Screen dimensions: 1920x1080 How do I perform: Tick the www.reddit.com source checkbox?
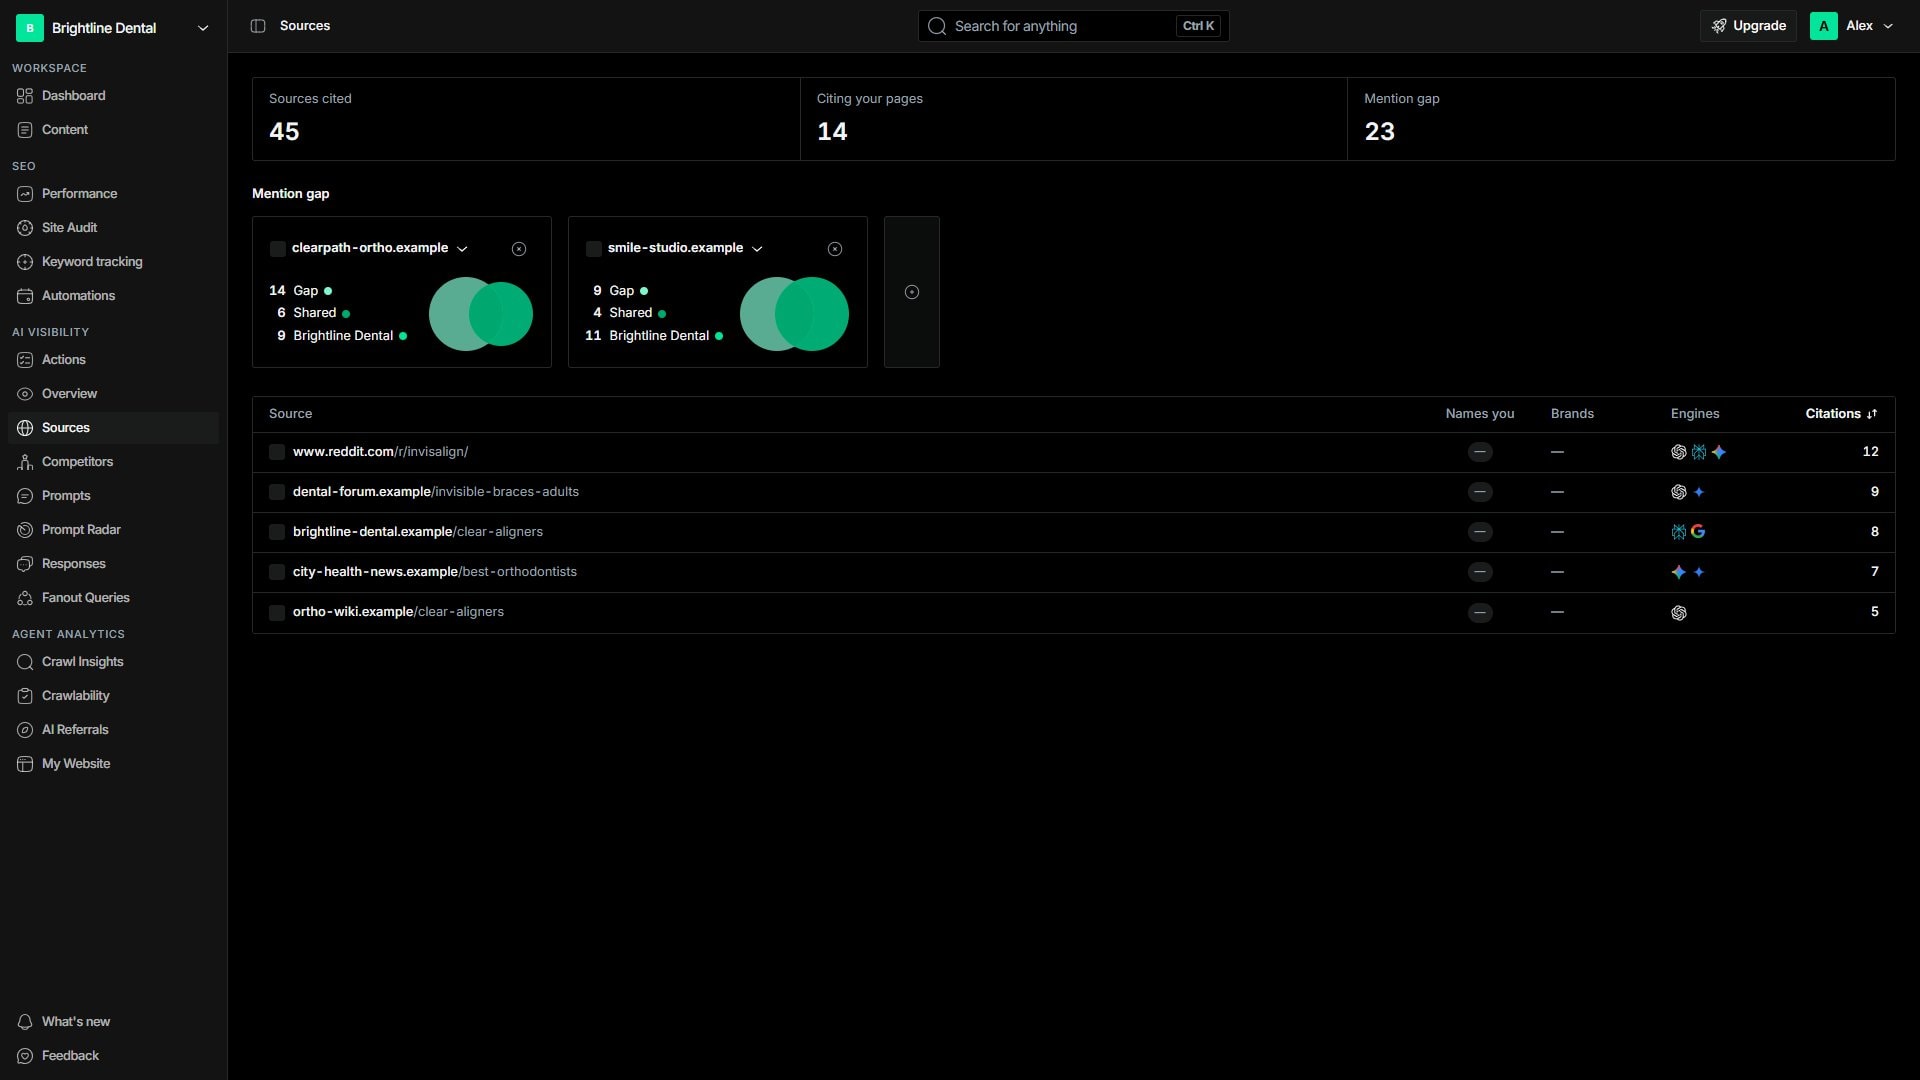pos(277,453)
